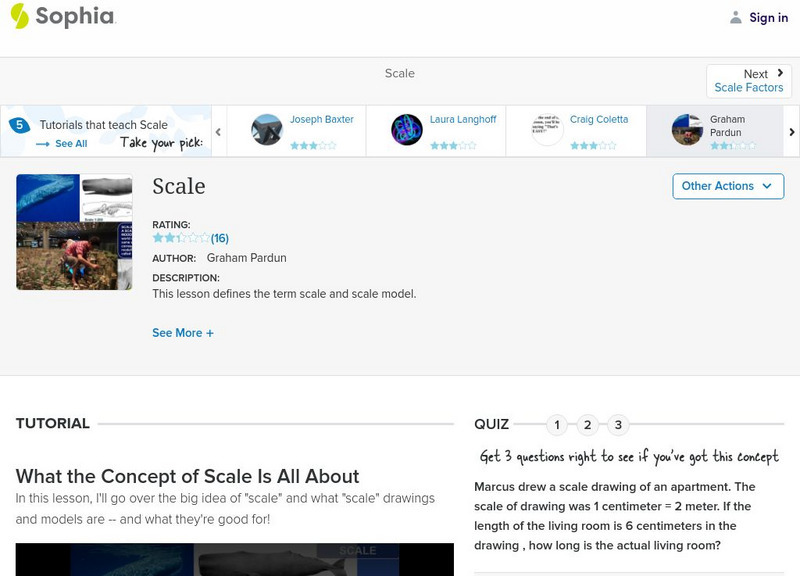Image resolution: width=800 pixels, height=576 pixels.
Task: Select Graham Pardun's tutorial avatar
Action: 685,128
